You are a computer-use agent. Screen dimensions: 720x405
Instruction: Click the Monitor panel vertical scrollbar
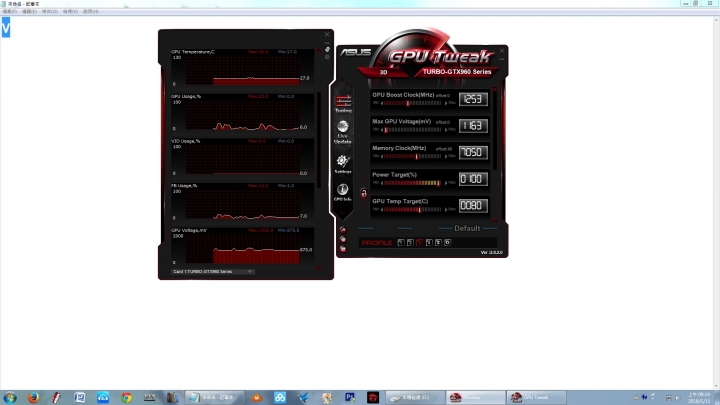pyautogui.click(x=319, y=140)
